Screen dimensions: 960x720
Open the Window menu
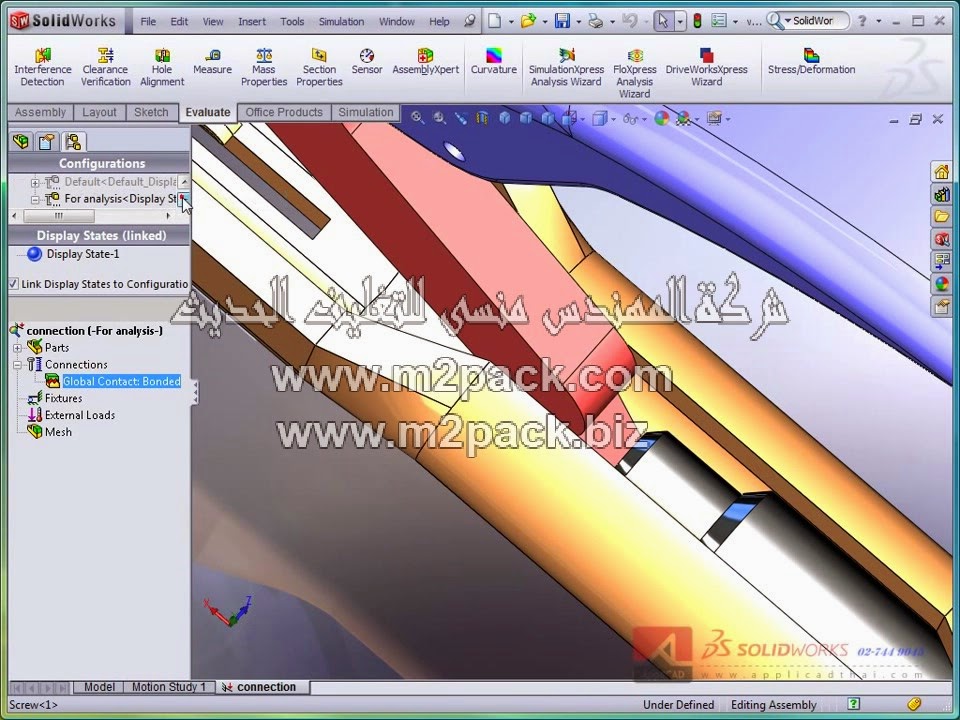pos(397,21)
